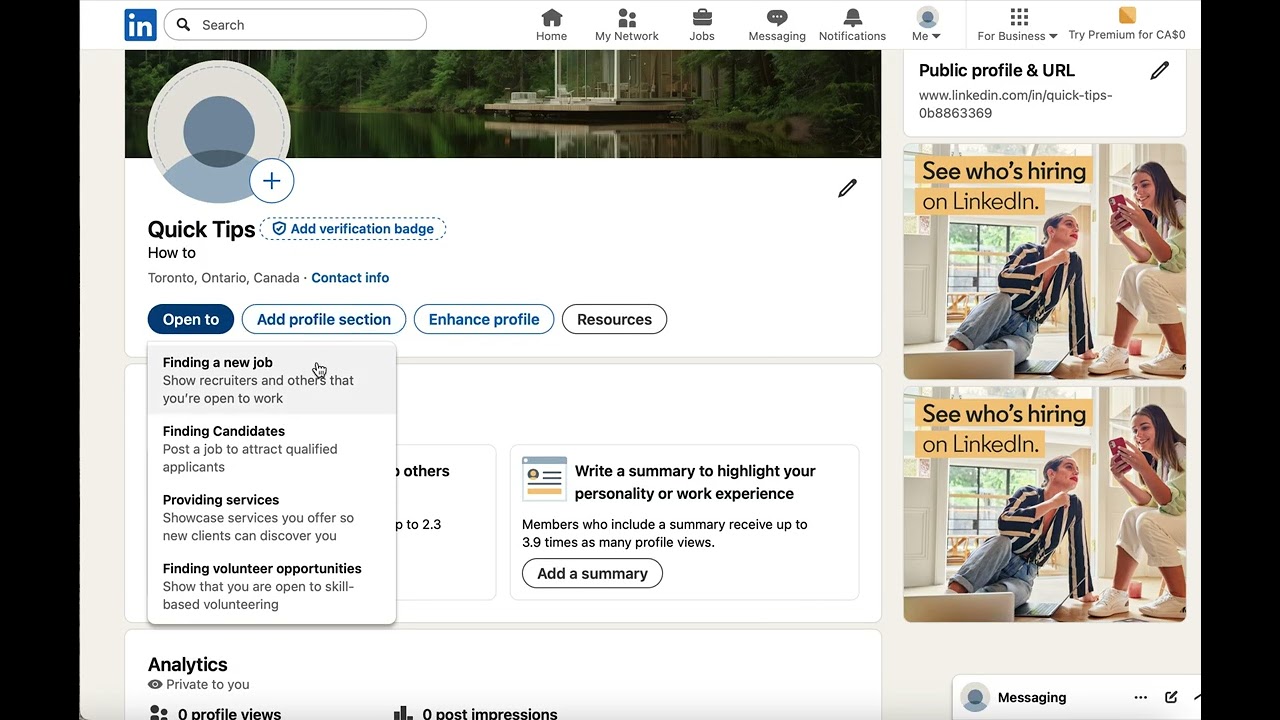Focus the Search field
The image size is (1280, 720).
click(295, 25)
